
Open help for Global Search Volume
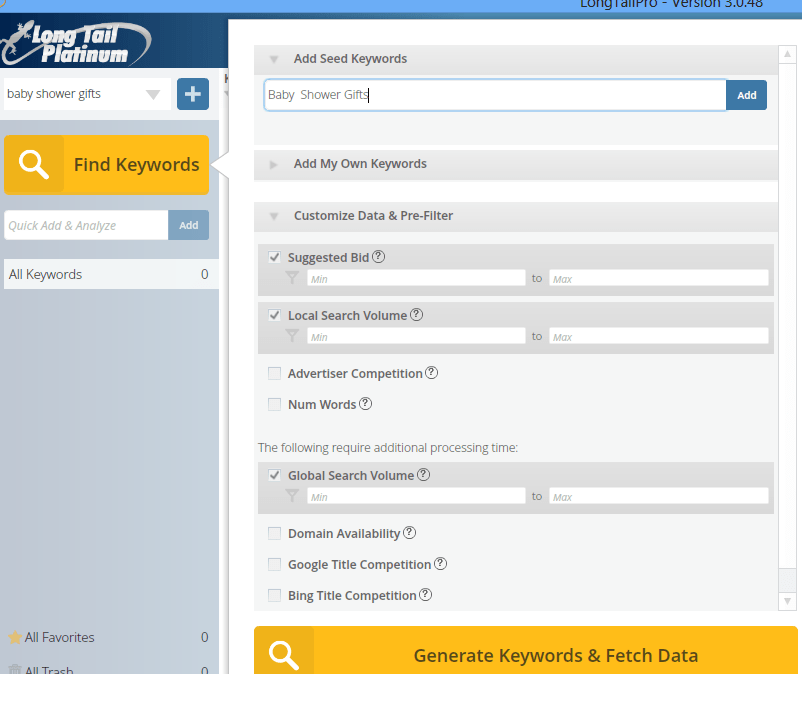click(x=424, y=475)
